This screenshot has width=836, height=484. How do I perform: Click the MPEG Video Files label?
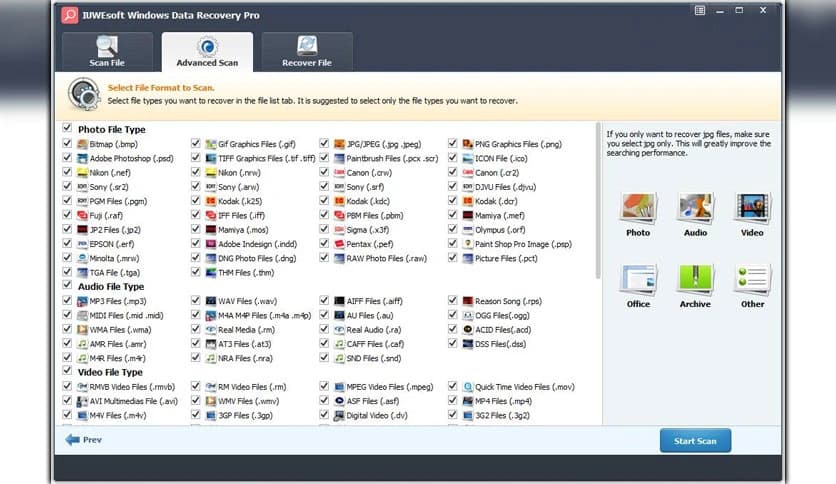390,387
